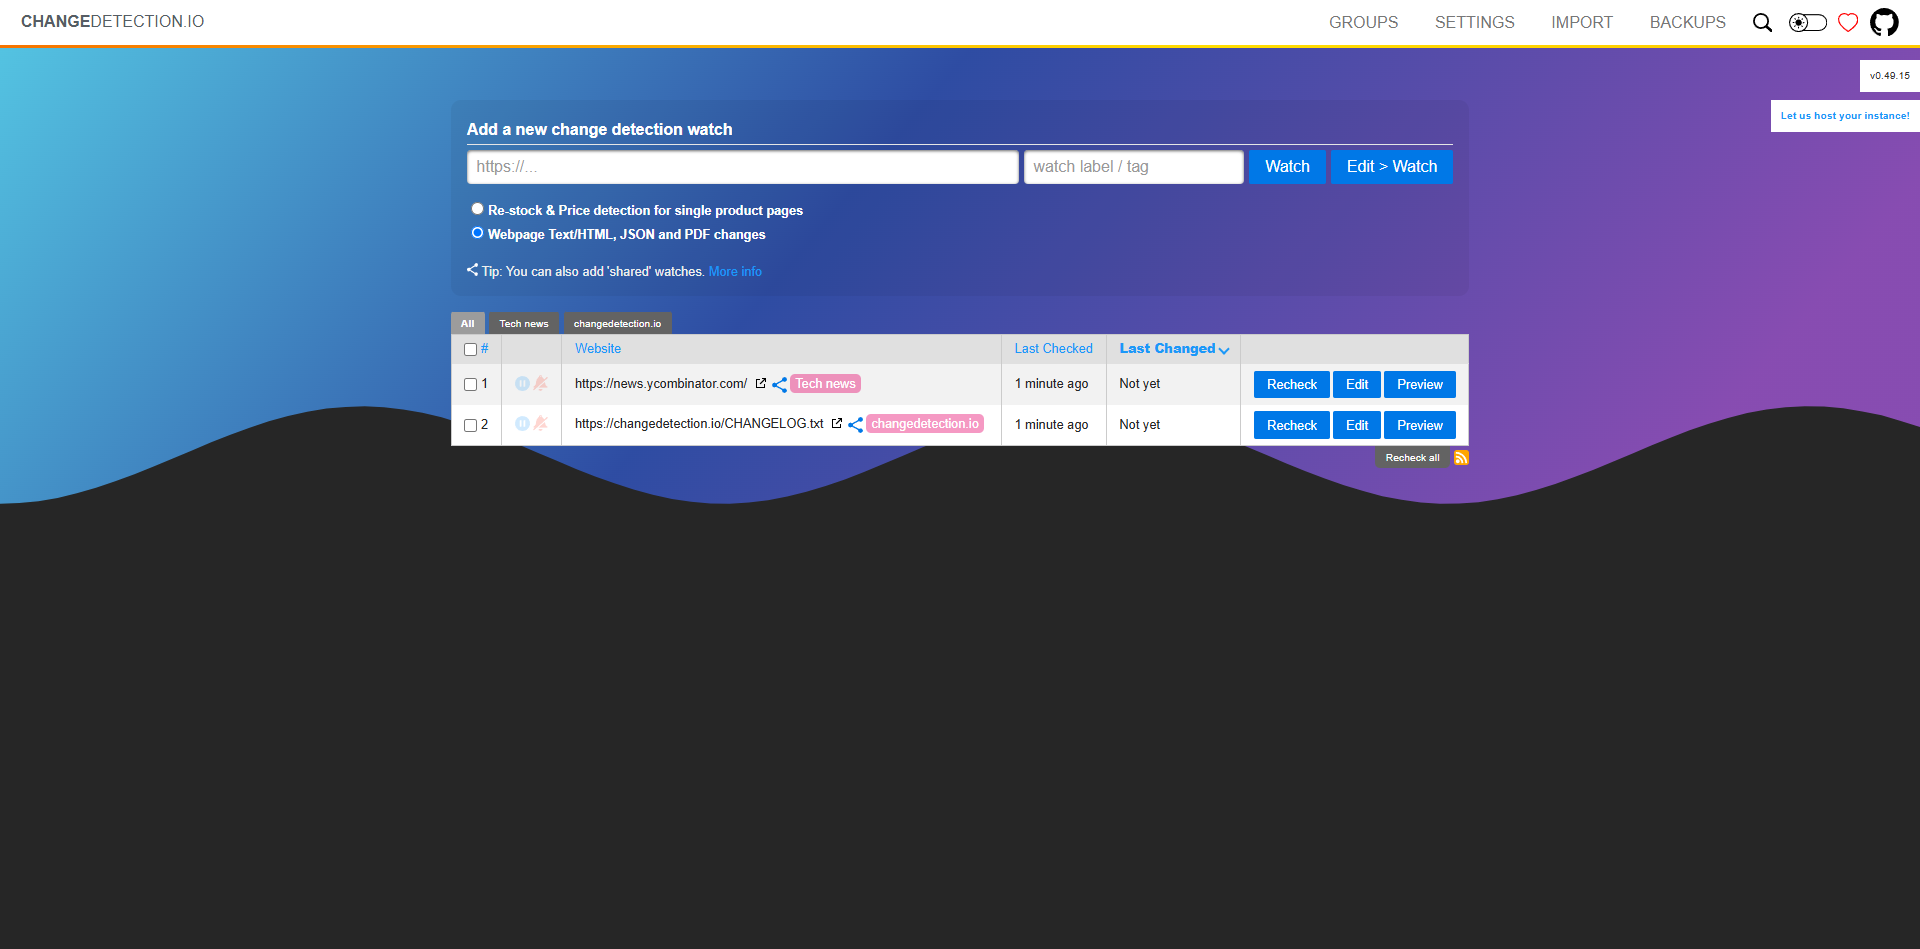Focus the https:// URL input field

[742, 167]
